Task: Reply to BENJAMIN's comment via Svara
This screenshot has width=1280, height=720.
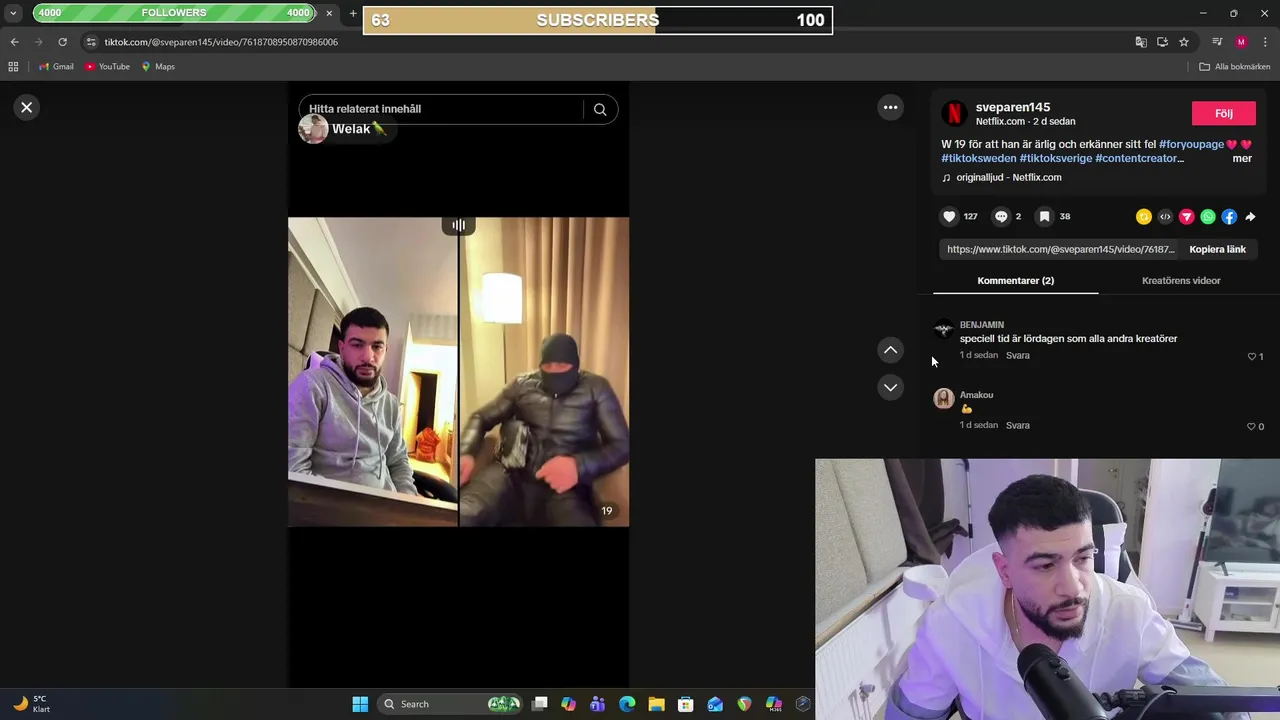Action: [1017, 355]
